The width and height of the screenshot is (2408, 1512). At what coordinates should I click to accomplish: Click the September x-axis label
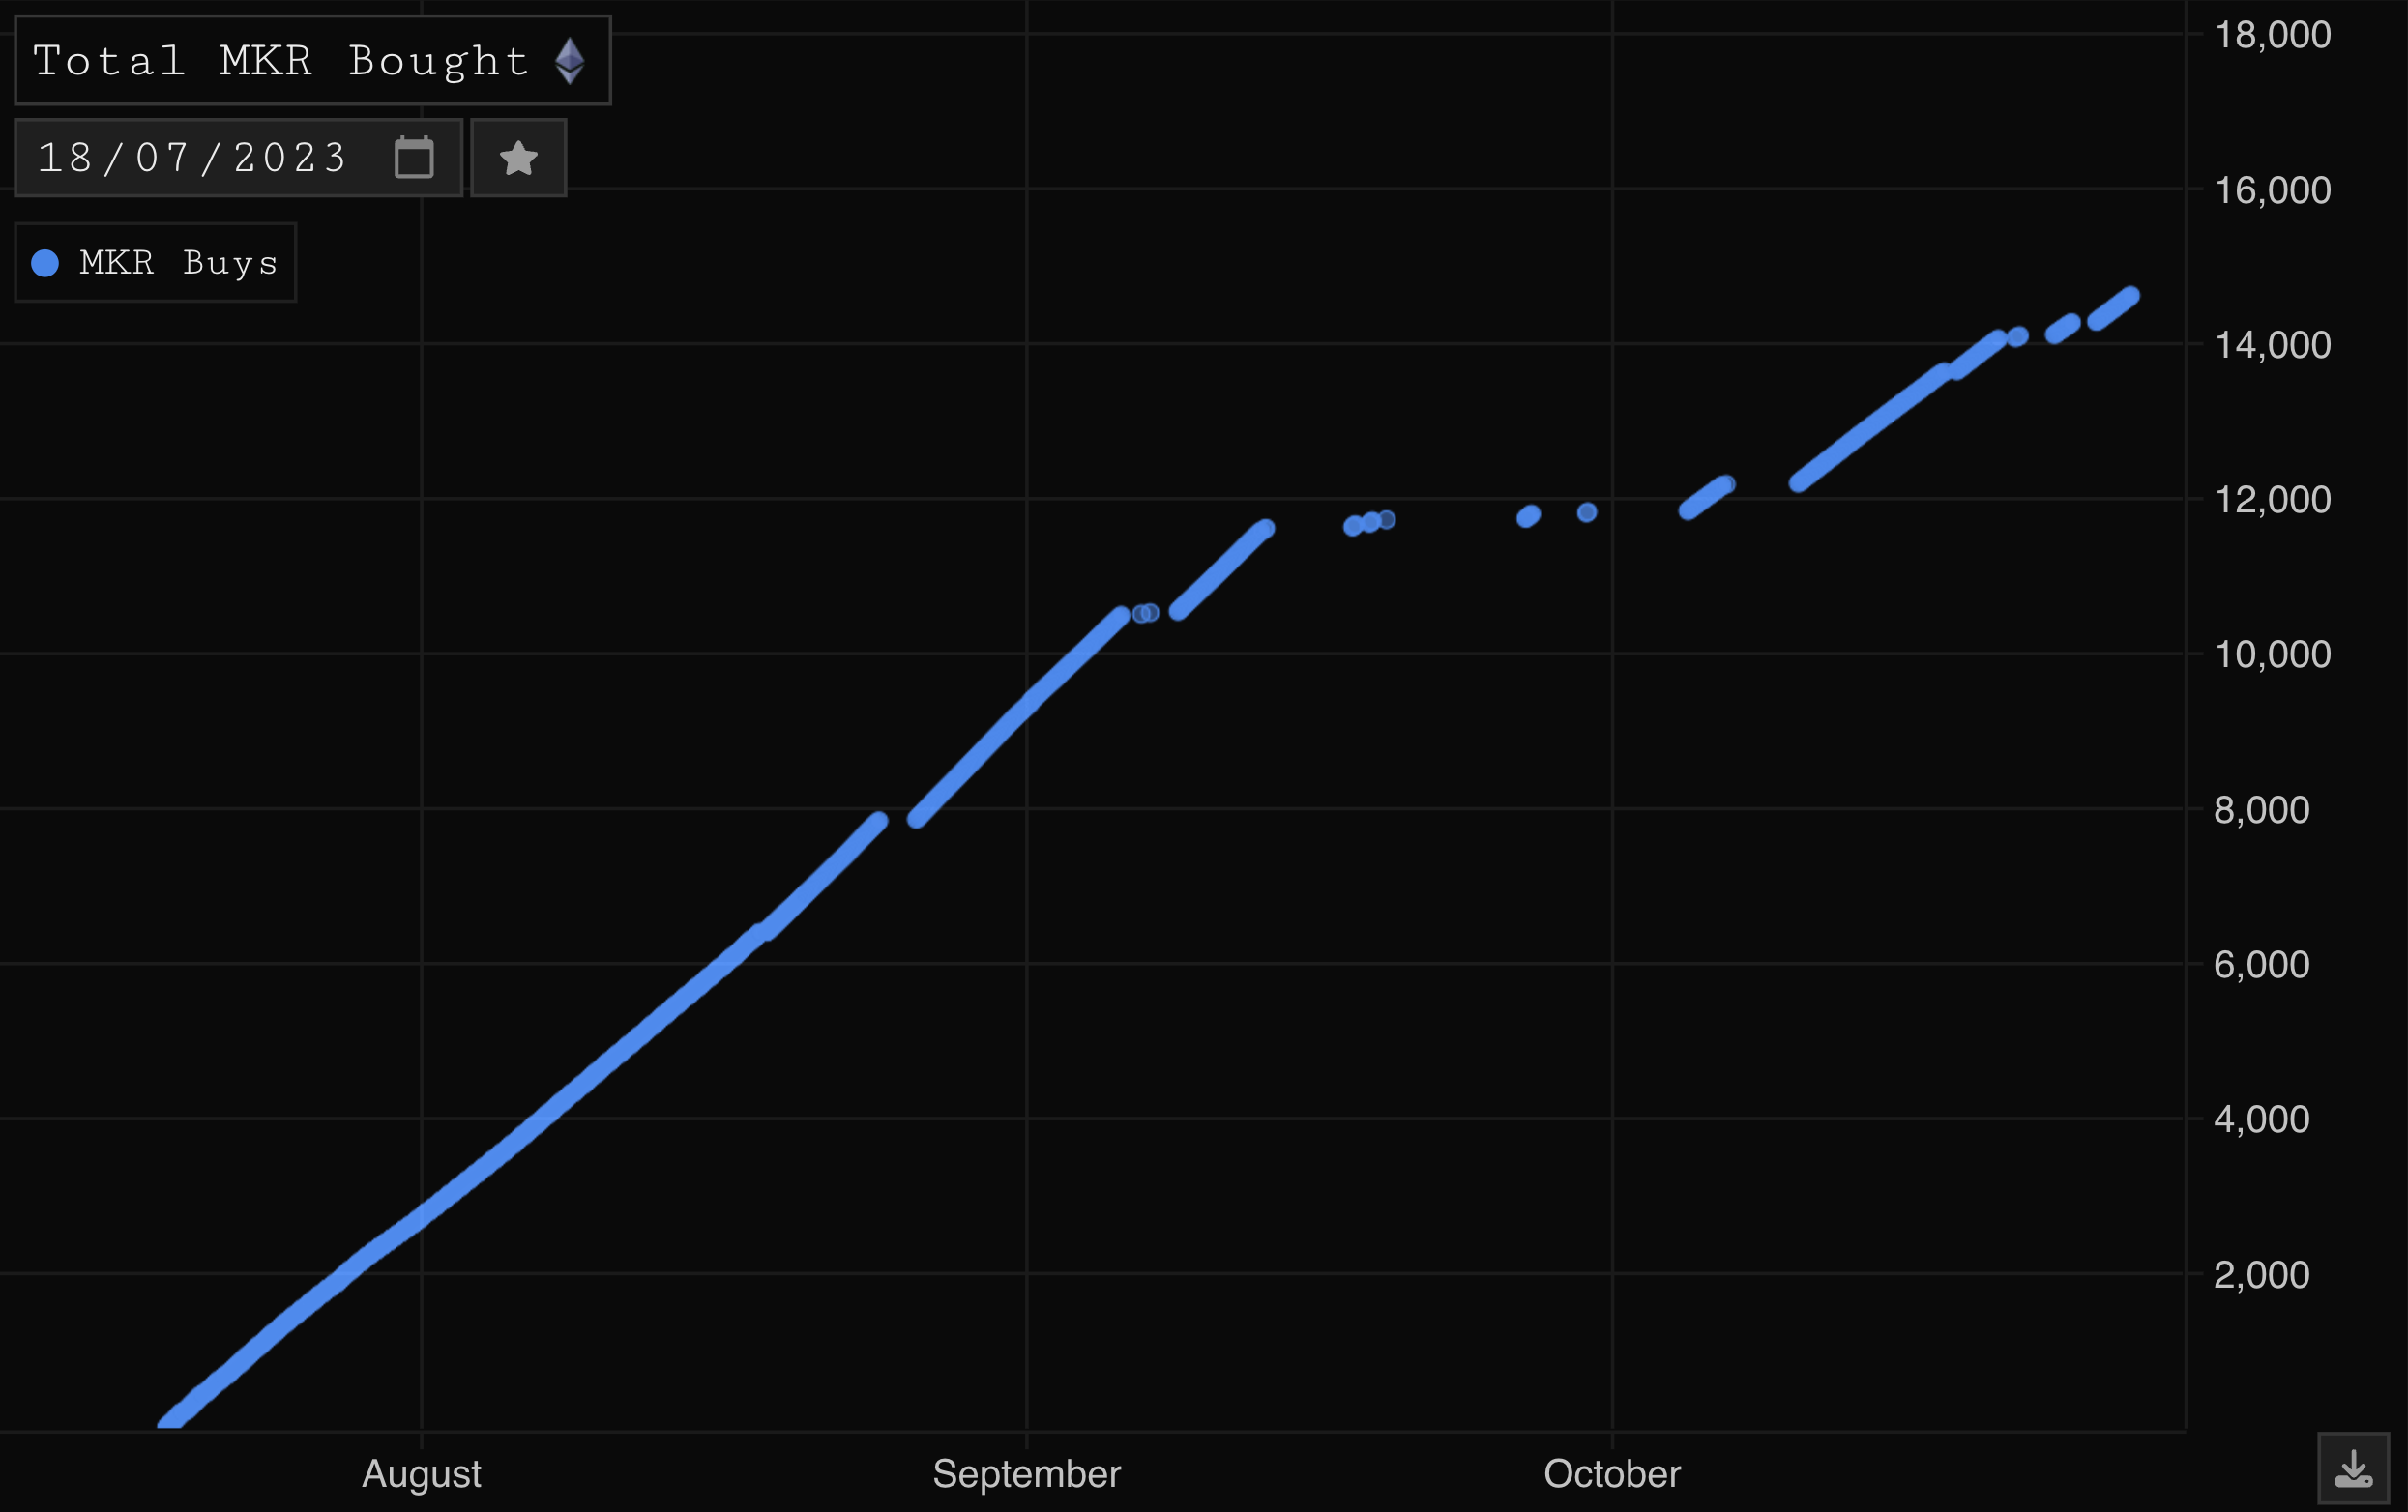pyautogui.click(x=1027, y=1474)
